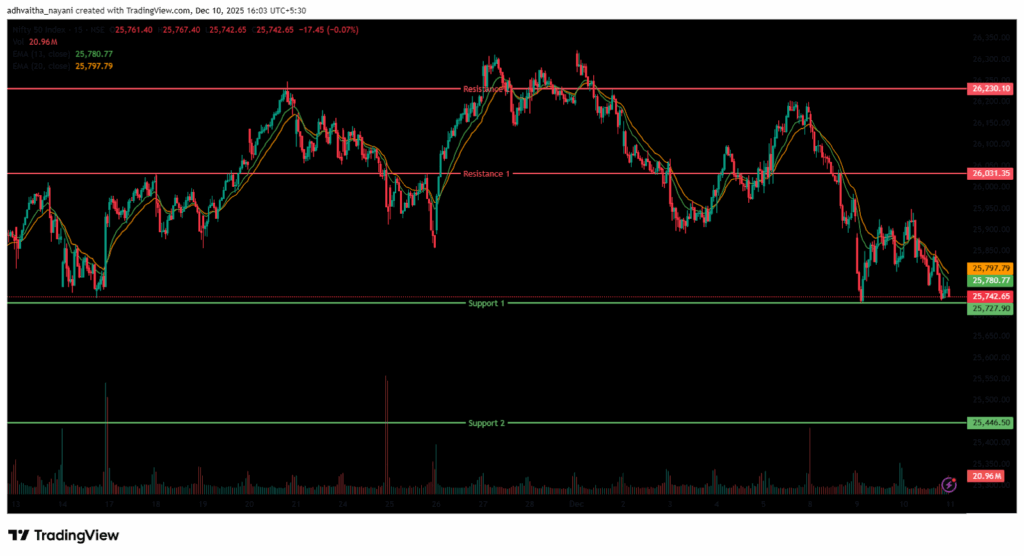The image size is (1024, 556).
Task: Click the TradingView logo at bottom left
Action: coord(64,535)
